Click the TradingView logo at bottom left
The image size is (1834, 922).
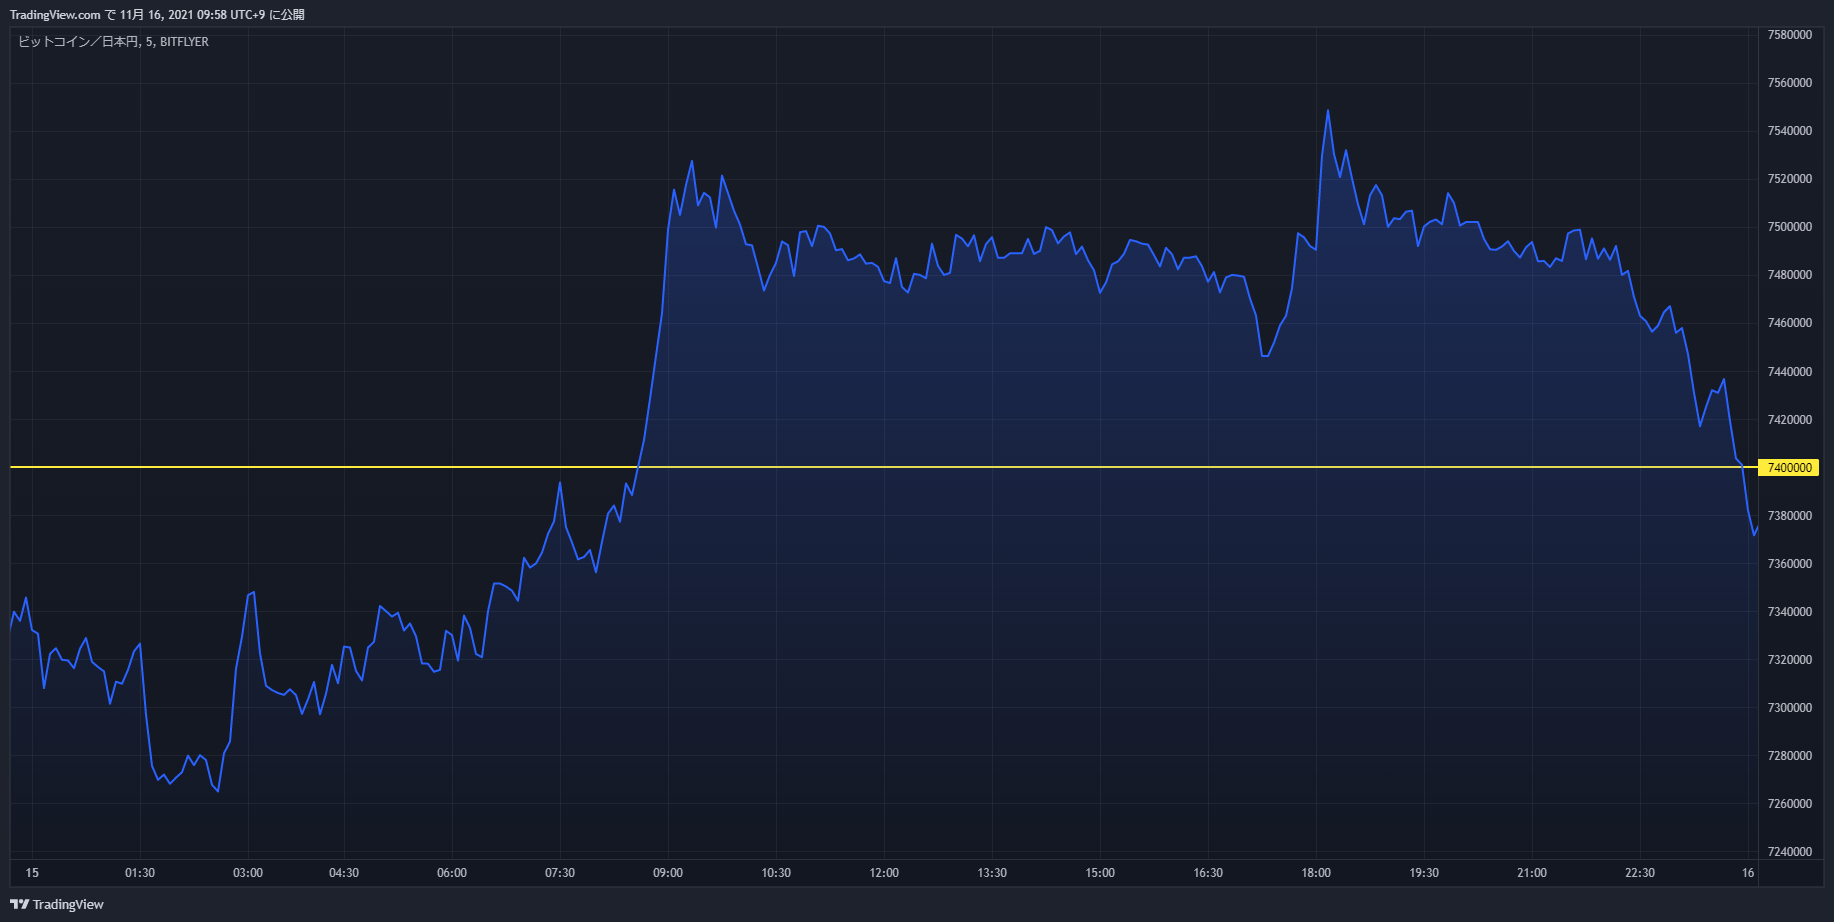[57, 904]
